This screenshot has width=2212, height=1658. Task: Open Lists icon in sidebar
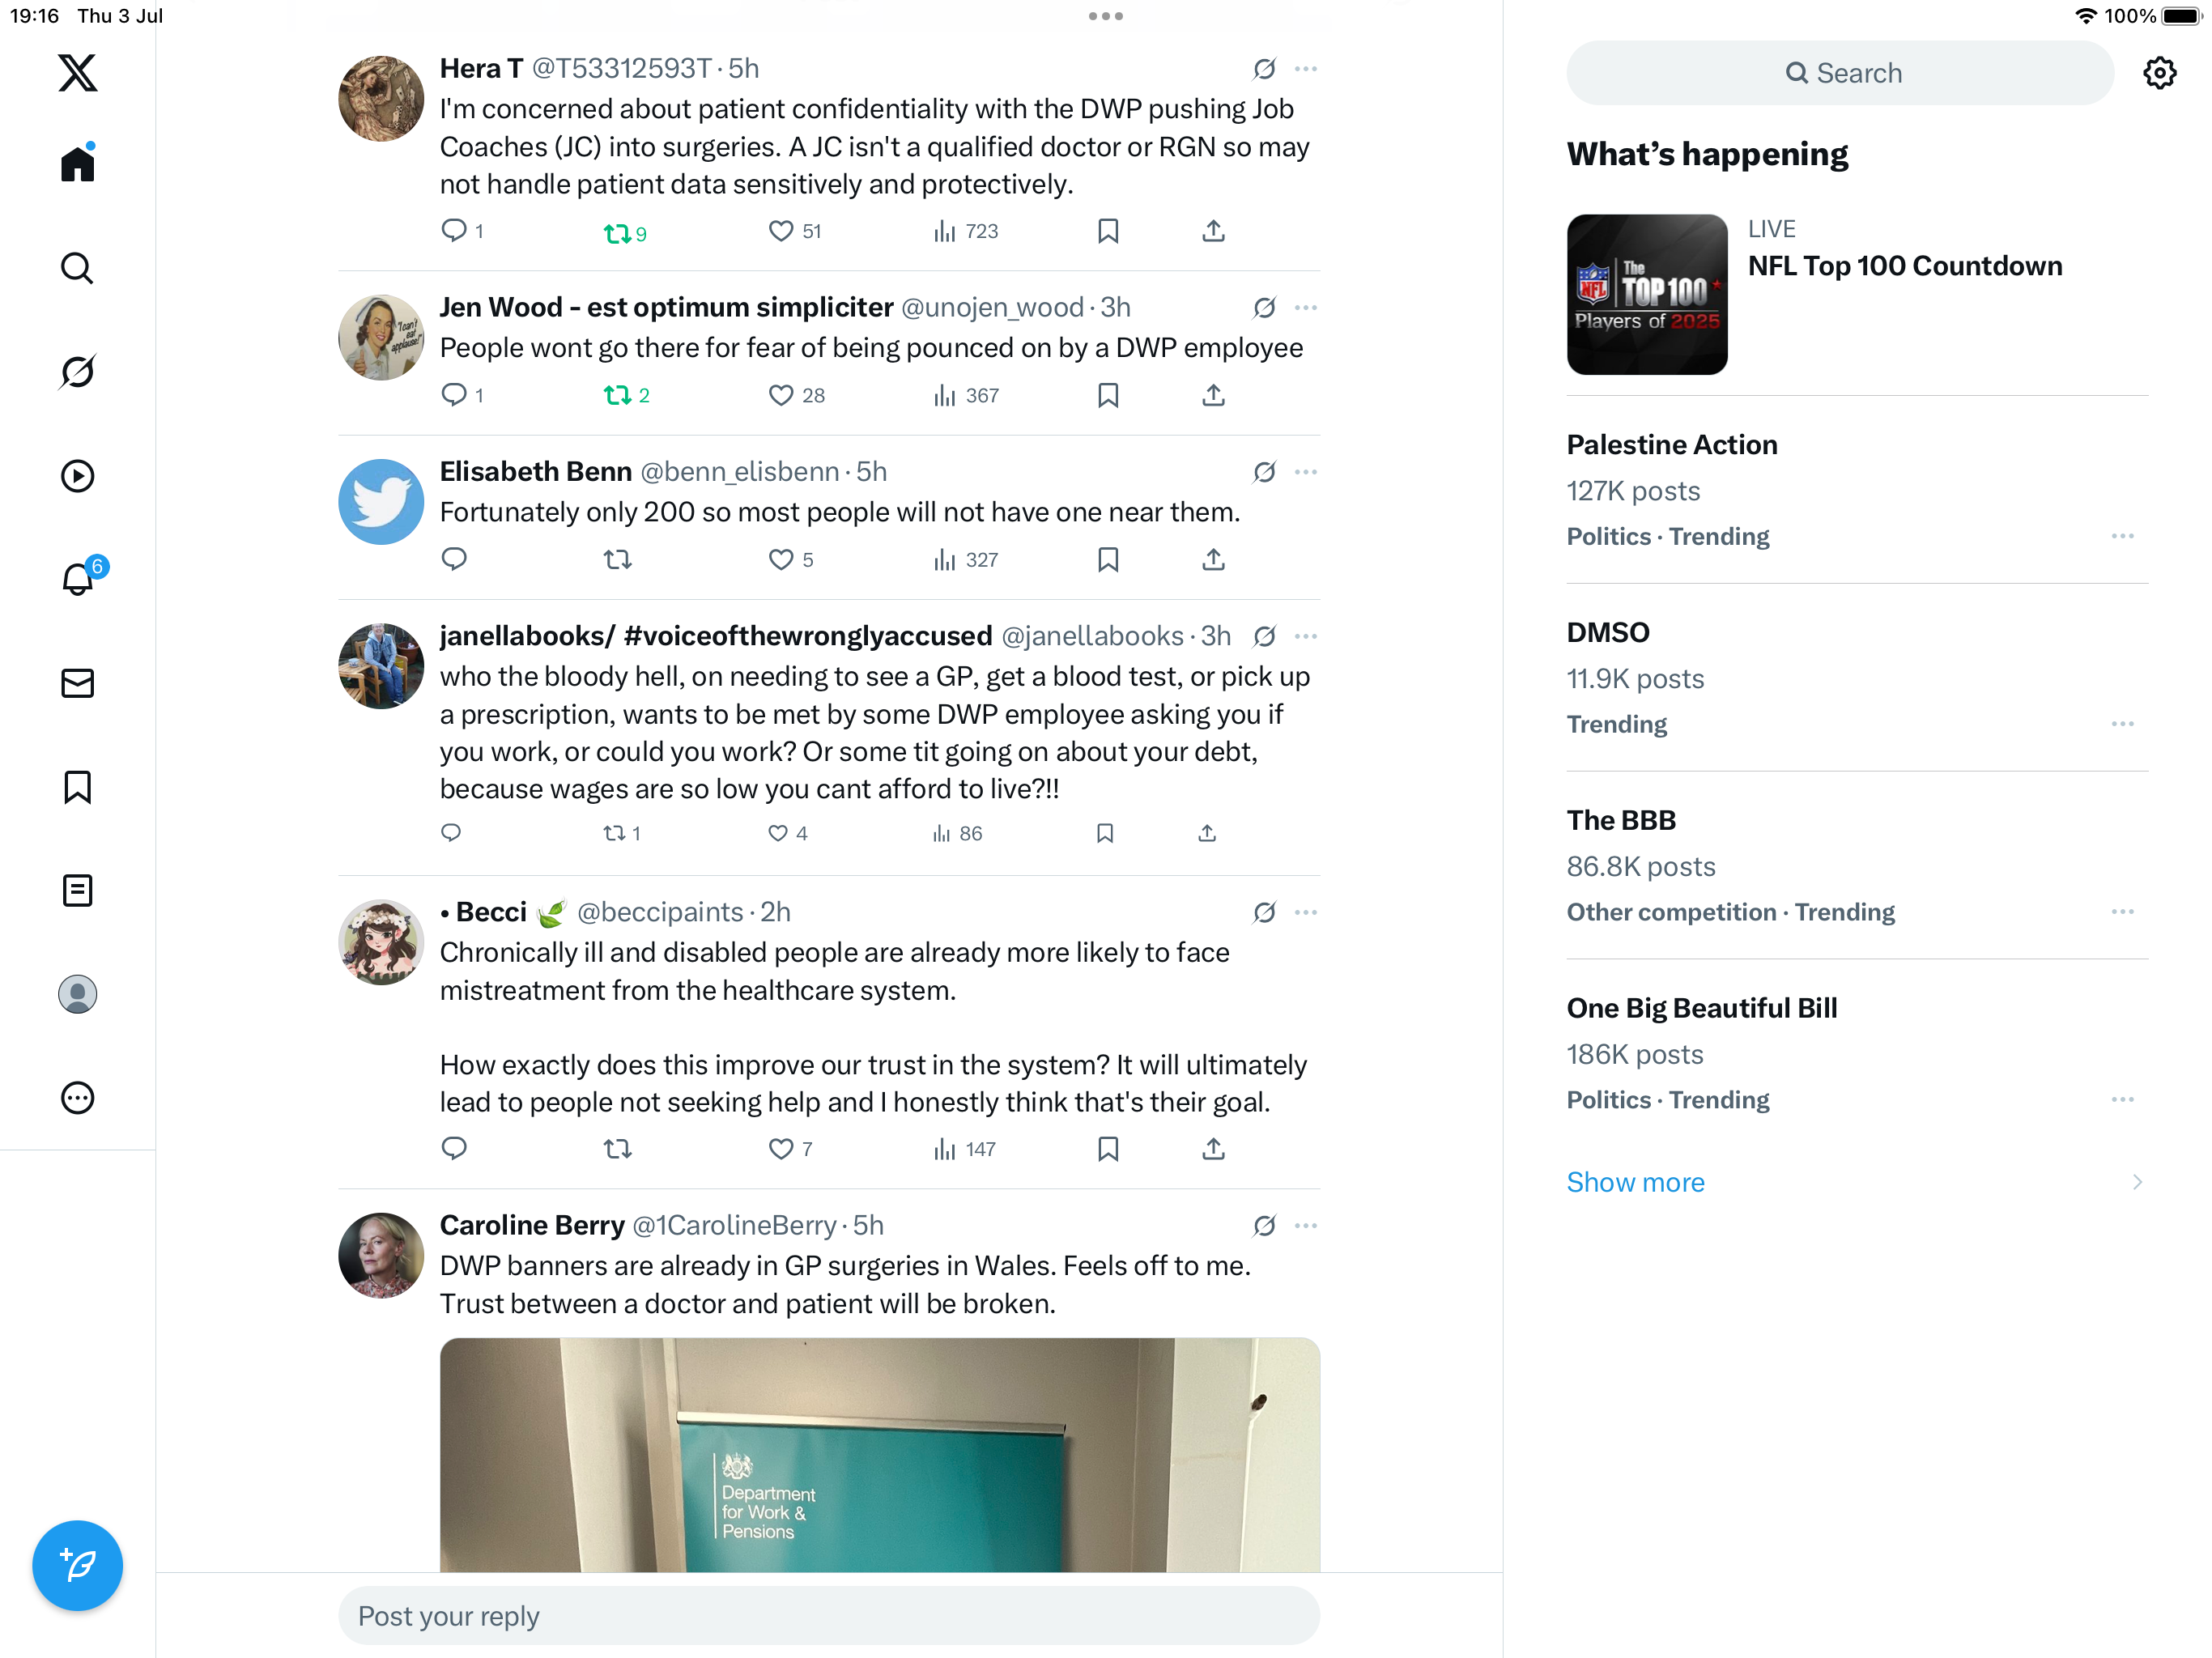(x=77, y=890)
